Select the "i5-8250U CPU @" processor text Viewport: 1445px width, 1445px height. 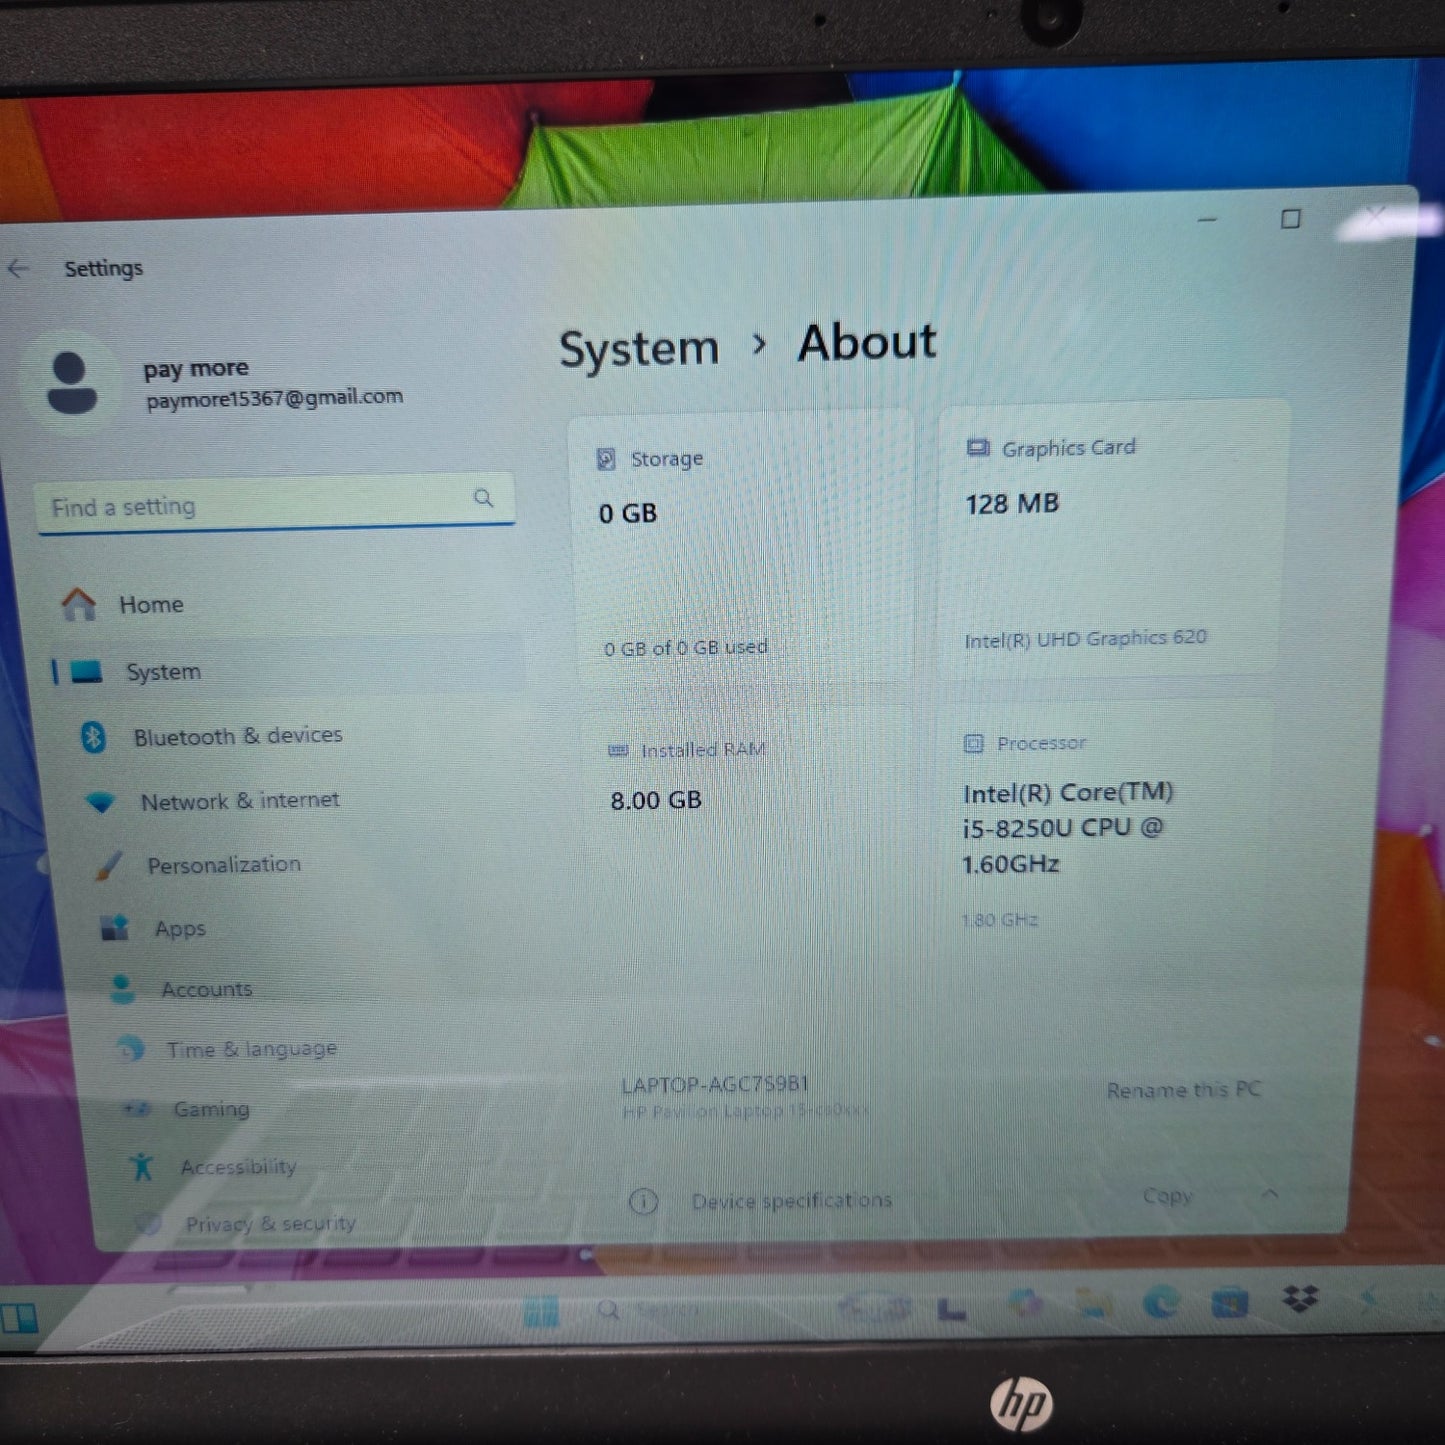[x=1062, y=828]
